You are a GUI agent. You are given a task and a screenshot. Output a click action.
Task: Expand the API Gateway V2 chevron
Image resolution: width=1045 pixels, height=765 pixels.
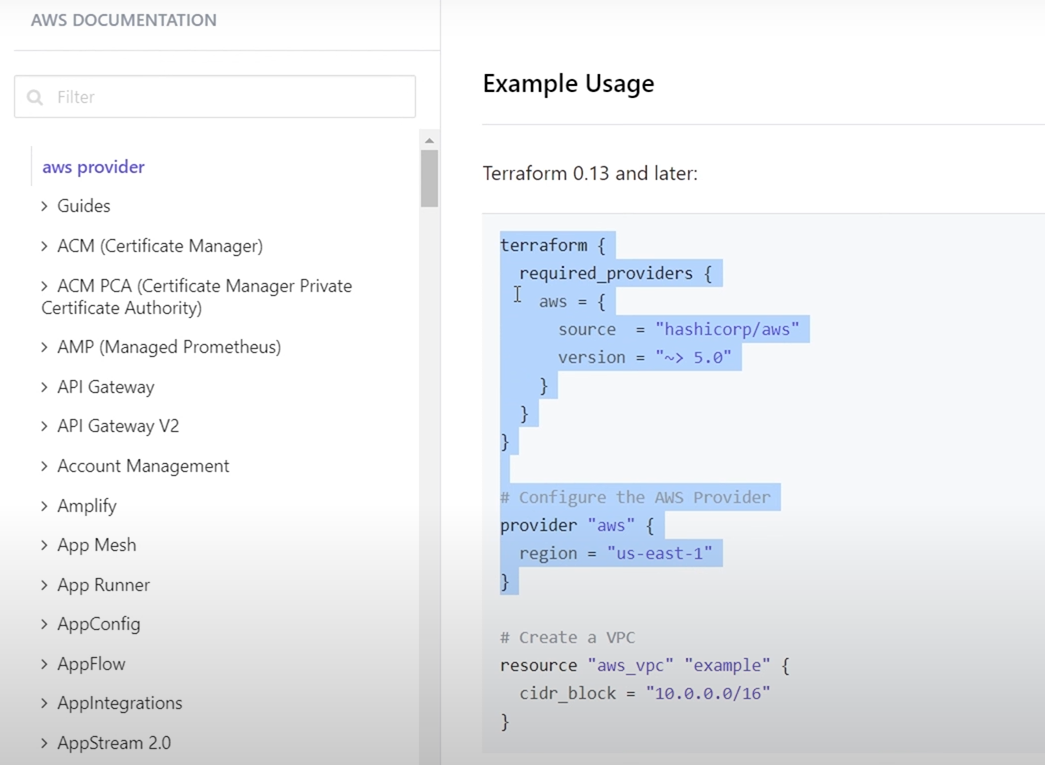[x=45, y=426]
